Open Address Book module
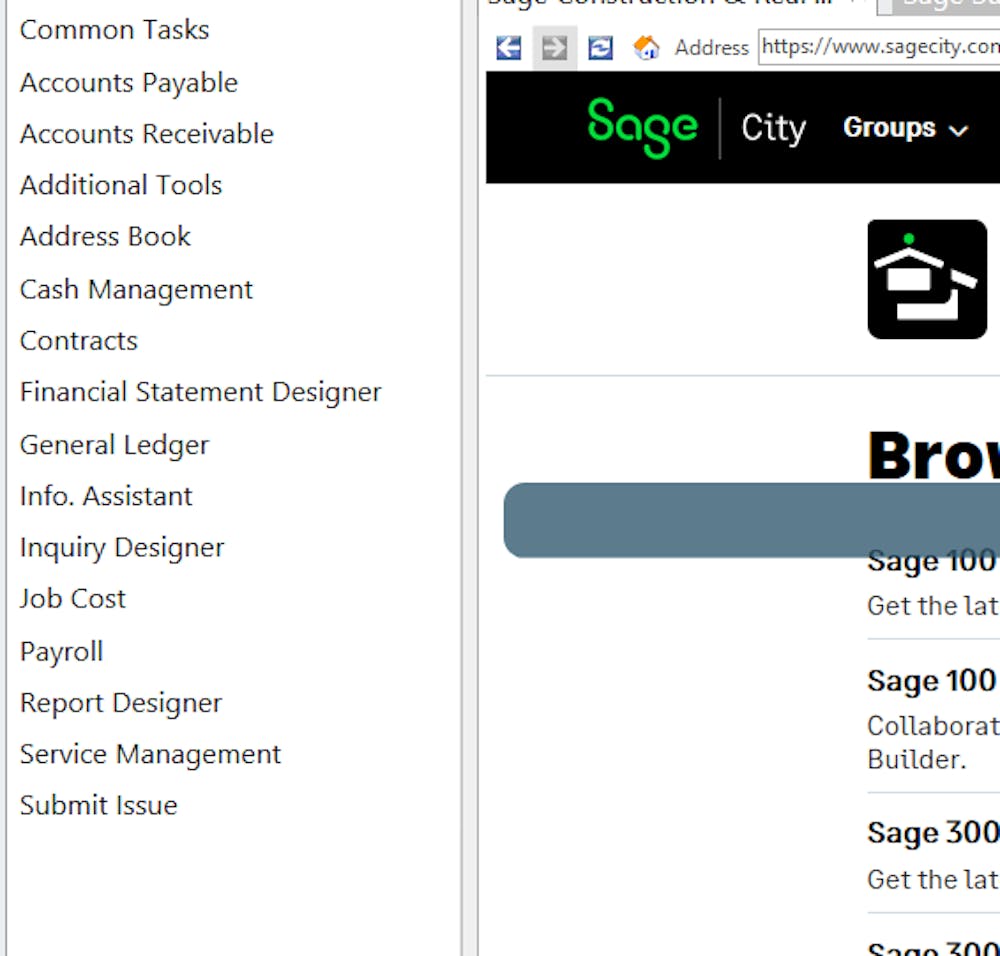The width and height of the screenshot is (1000, 956). coord(105,237)
